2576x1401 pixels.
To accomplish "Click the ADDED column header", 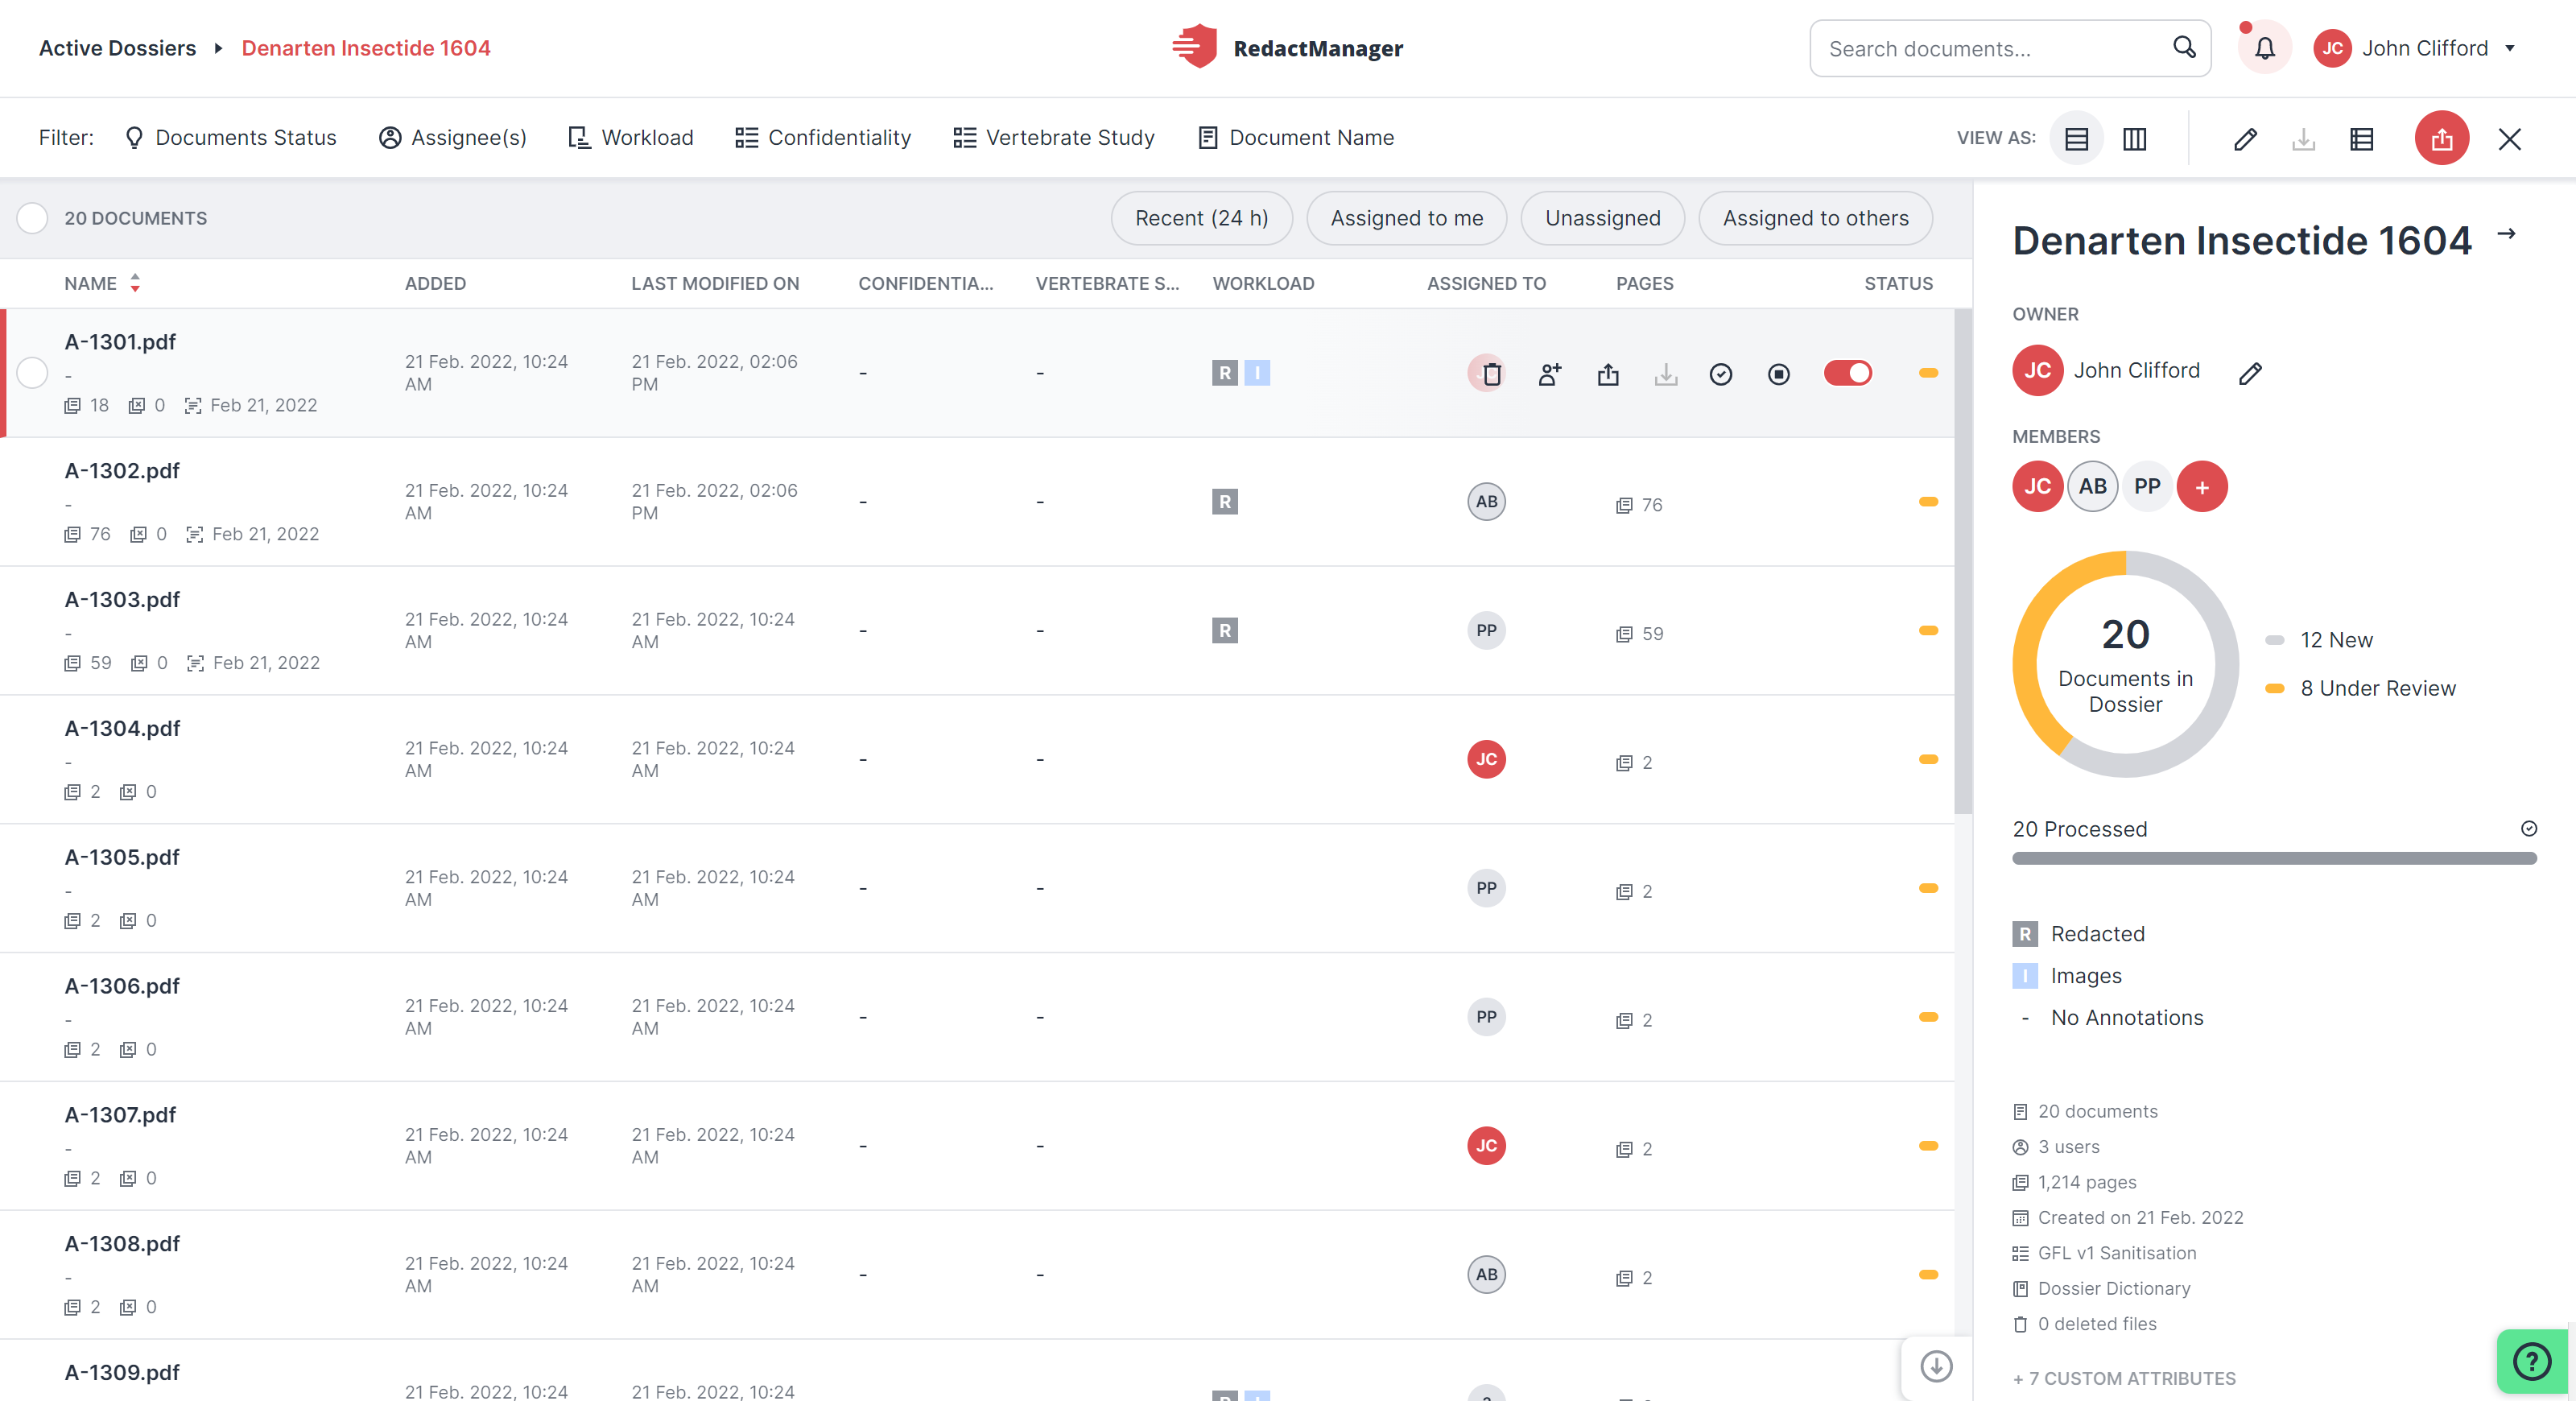I will 435,283.
